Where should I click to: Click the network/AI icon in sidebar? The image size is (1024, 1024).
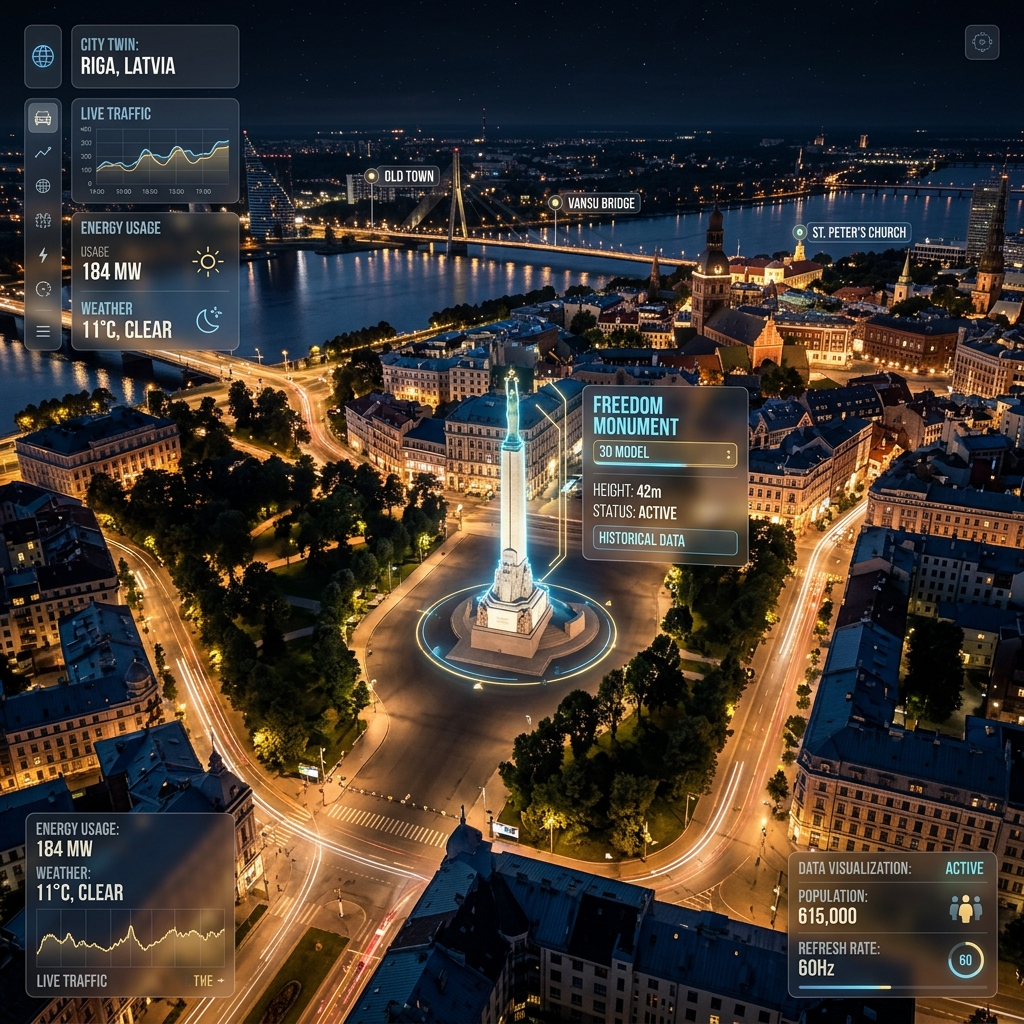42,221
